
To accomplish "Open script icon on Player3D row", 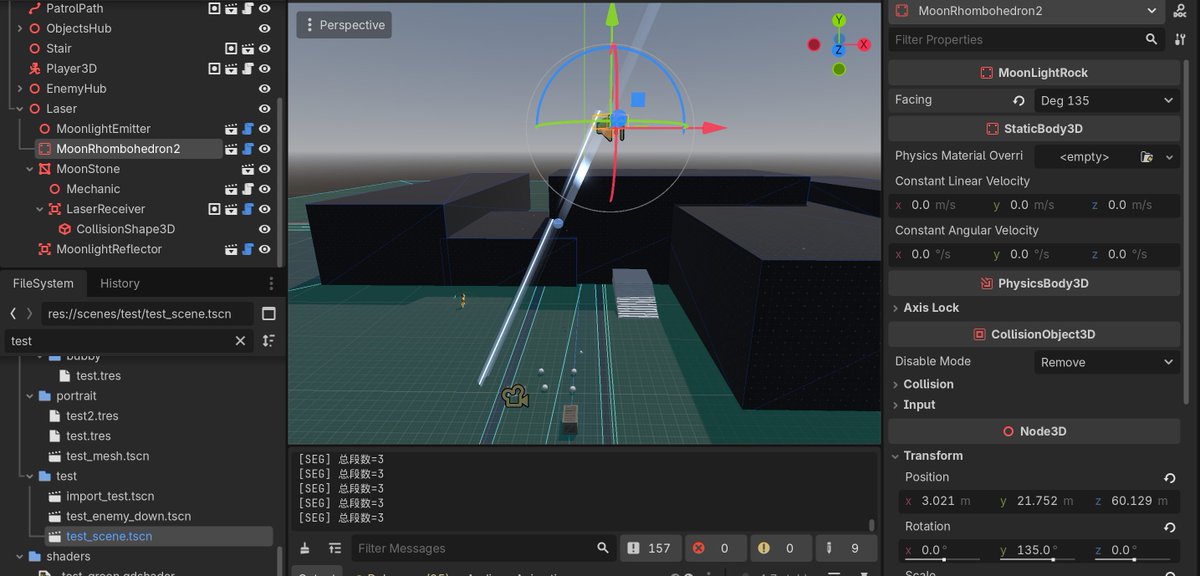I will pyautogui.click(x=248, y=69).
